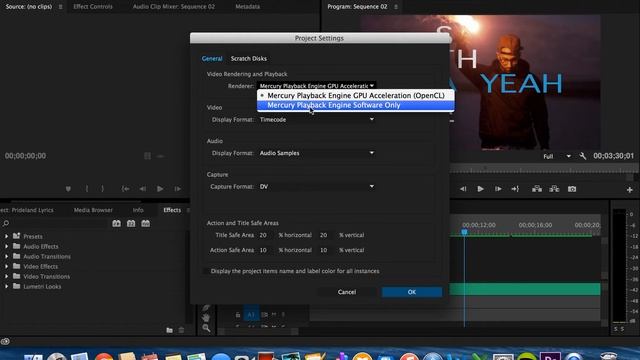Screen dimensions: 640x360
Task: Open the Renderer dropdown
Action: 317,86
